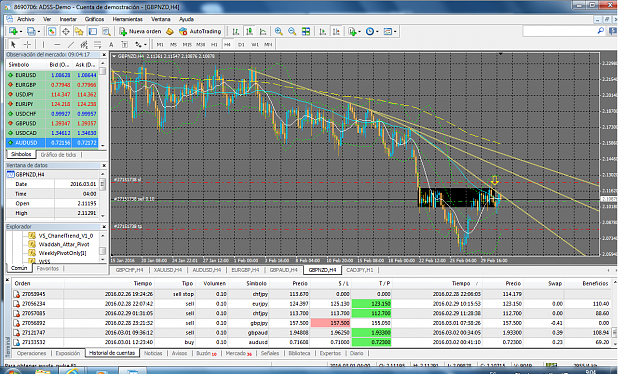
Task: Open the community chat icon beside search
Action: (x=613, y=31)
